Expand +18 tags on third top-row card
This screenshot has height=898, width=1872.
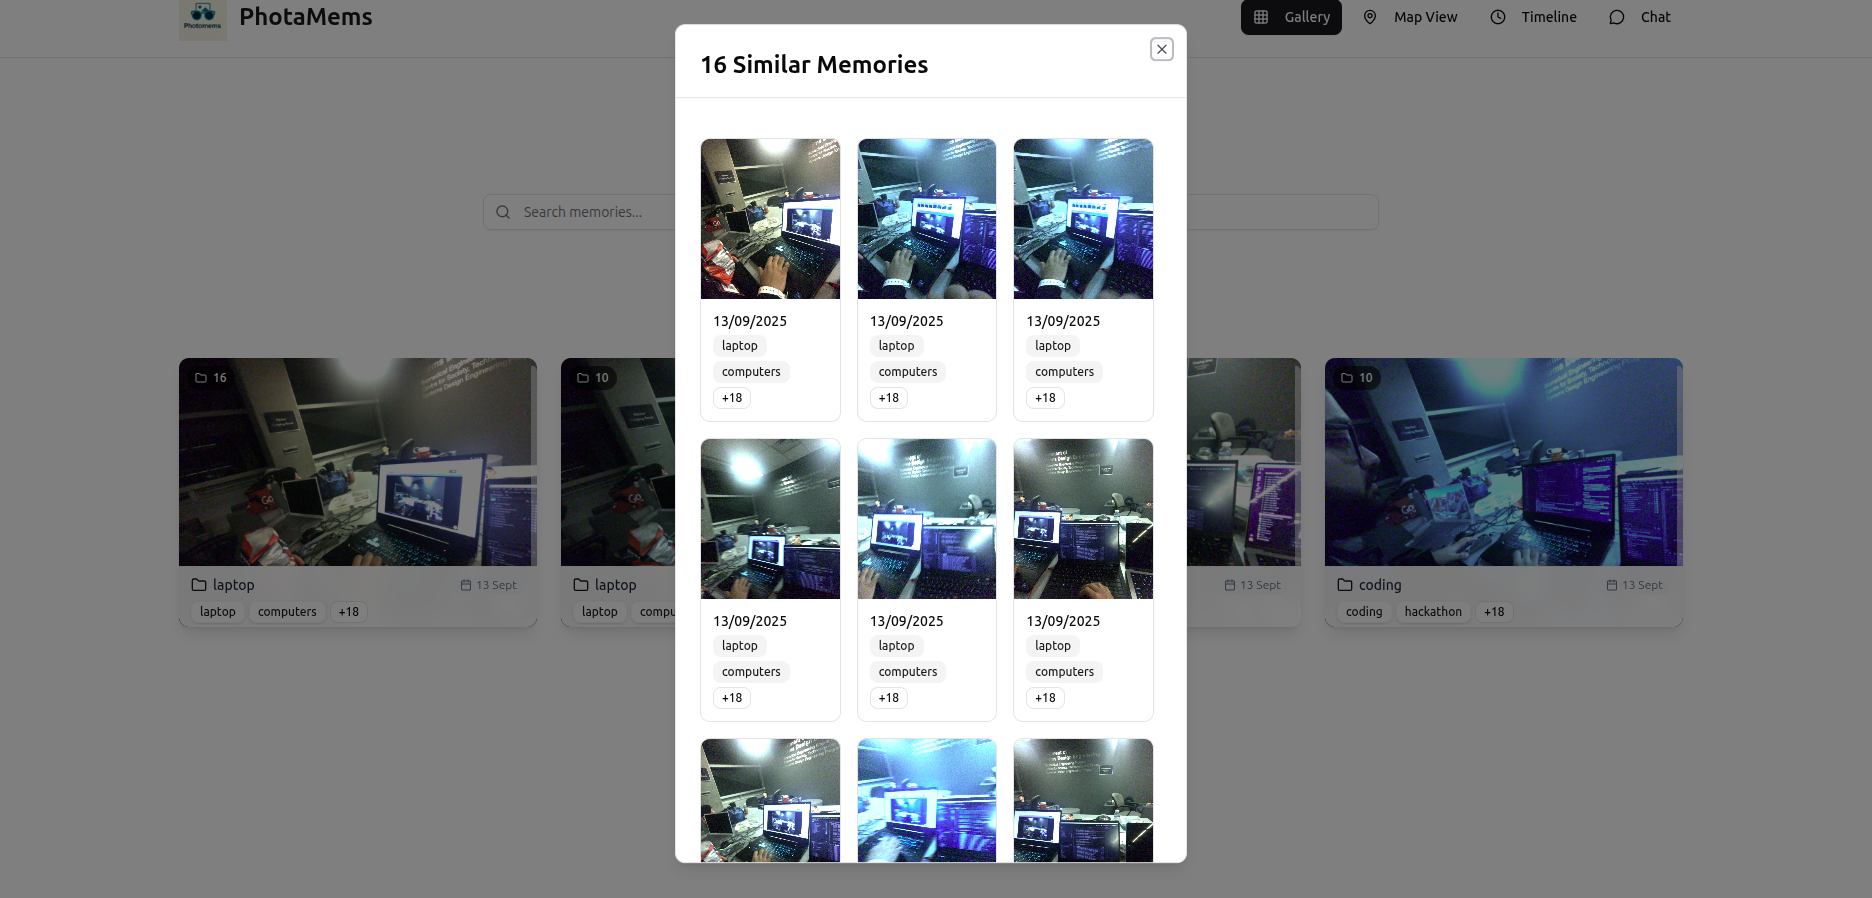(1045, 398)
